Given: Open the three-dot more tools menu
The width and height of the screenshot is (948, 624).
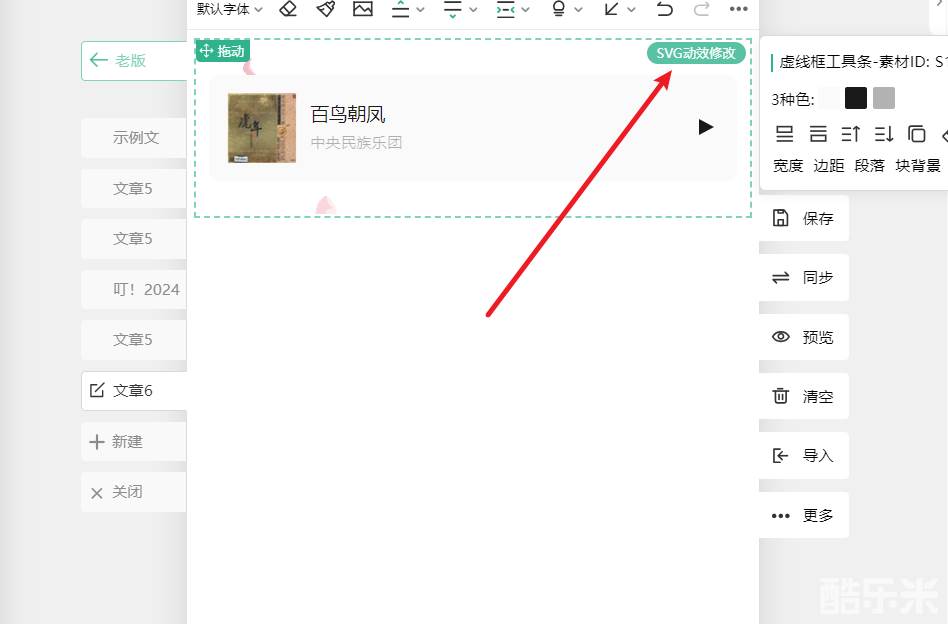Looking at the screenshot, I should tap(738, 9).
